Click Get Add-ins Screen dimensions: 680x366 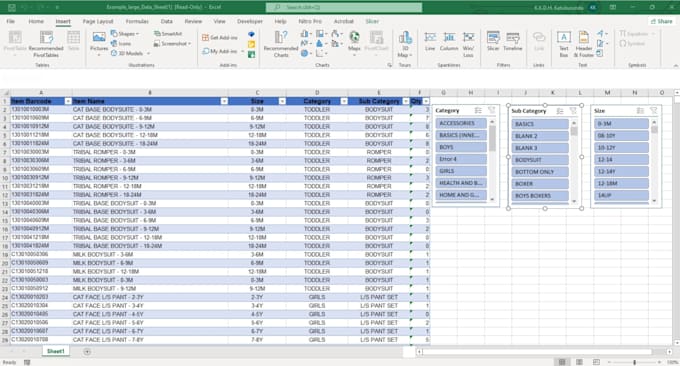[x=220, y=38]
